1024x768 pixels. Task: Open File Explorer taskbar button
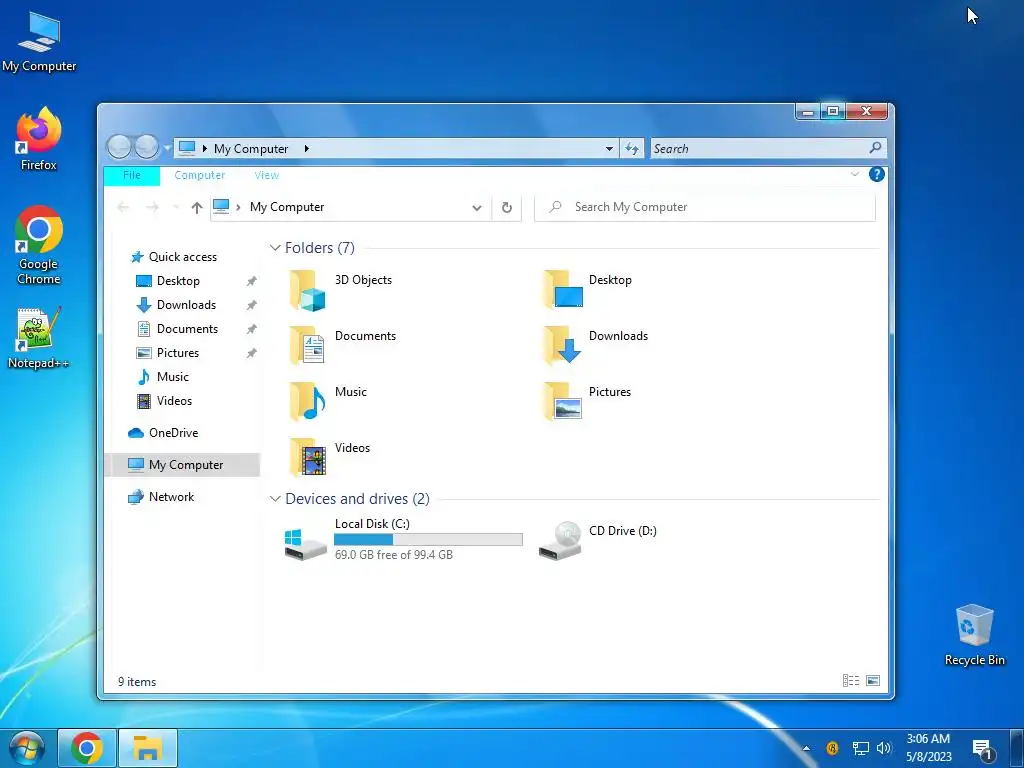pos(148,748)
